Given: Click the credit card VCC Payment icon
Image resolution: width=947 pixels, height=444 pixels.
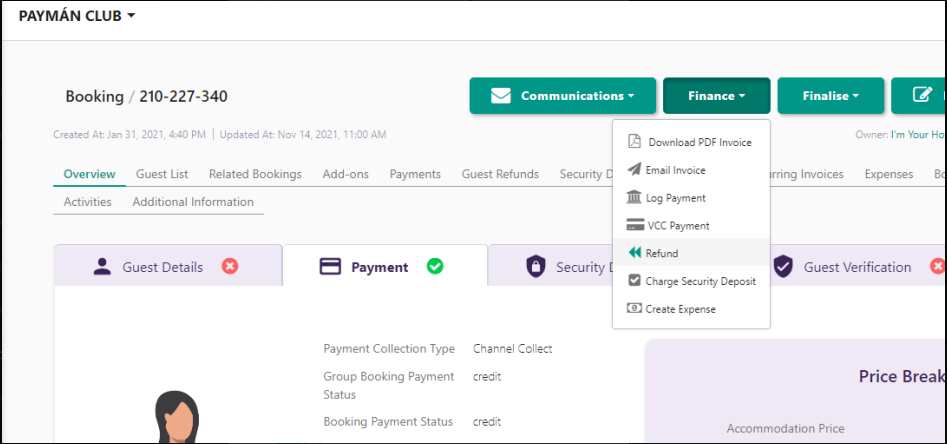Looking at the screenshot, I should coord(635,225).
